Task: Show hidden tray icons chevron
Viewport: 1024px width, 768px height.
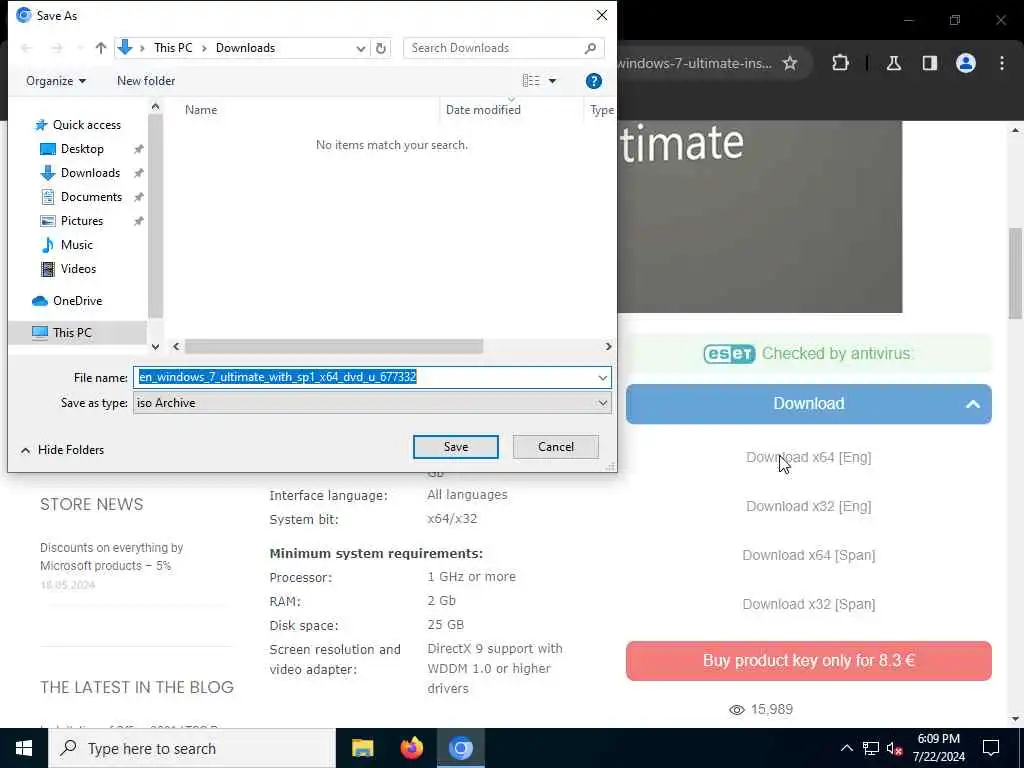Action: coord(846,748)
